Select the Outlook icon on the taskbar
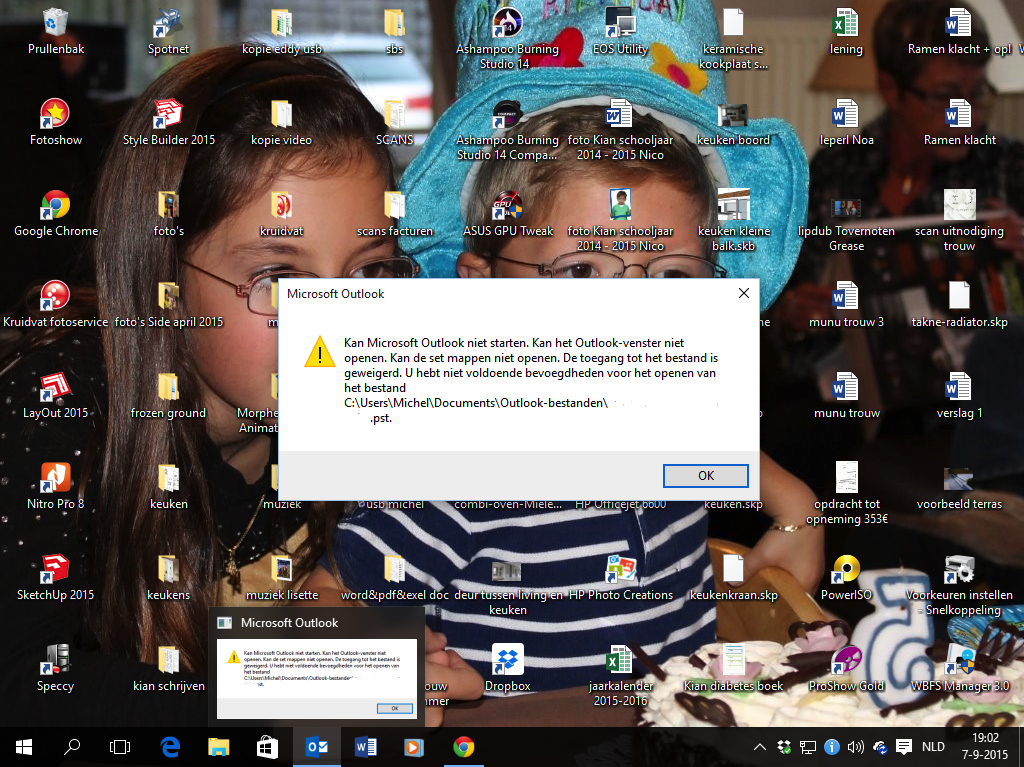1024x767 pixels. point(316,746)
